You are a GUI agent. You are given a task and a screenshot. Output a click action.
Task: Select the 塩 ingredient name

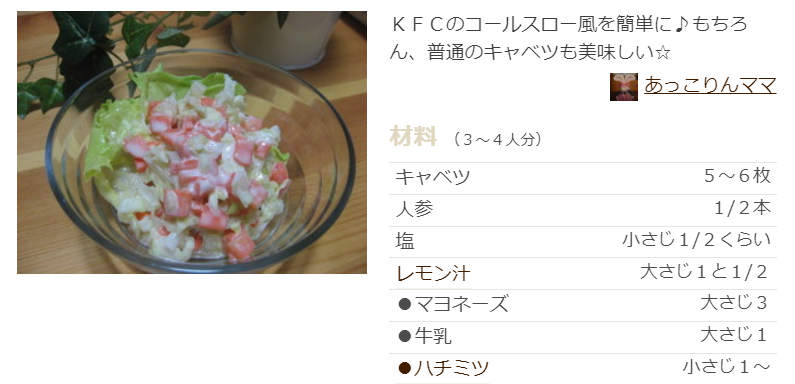click(405, 241)
